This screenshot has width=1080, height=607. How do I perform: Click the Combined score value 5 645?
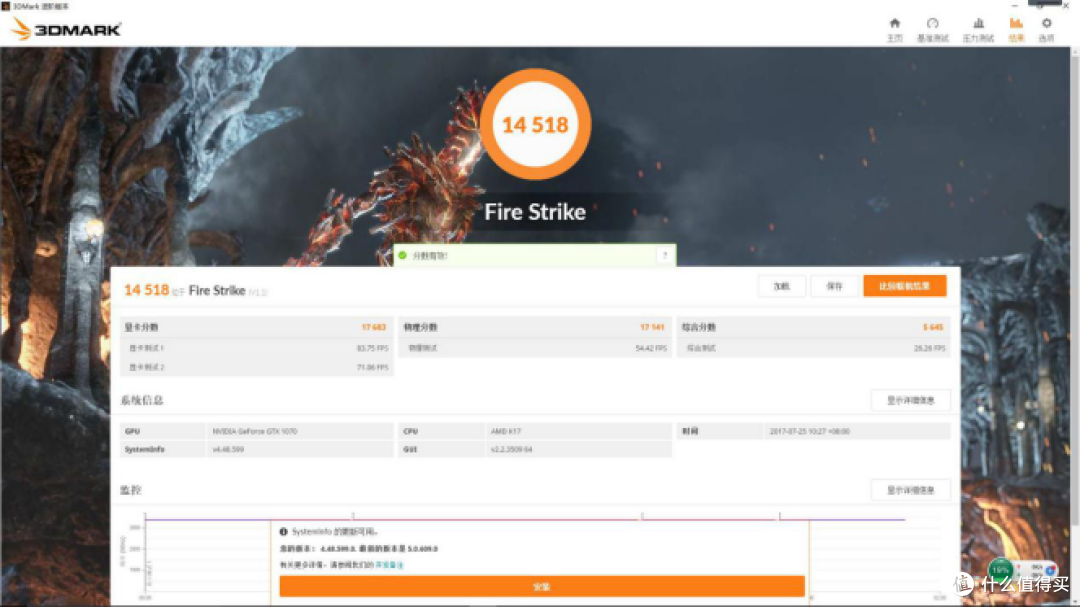[x=933, y=327]
